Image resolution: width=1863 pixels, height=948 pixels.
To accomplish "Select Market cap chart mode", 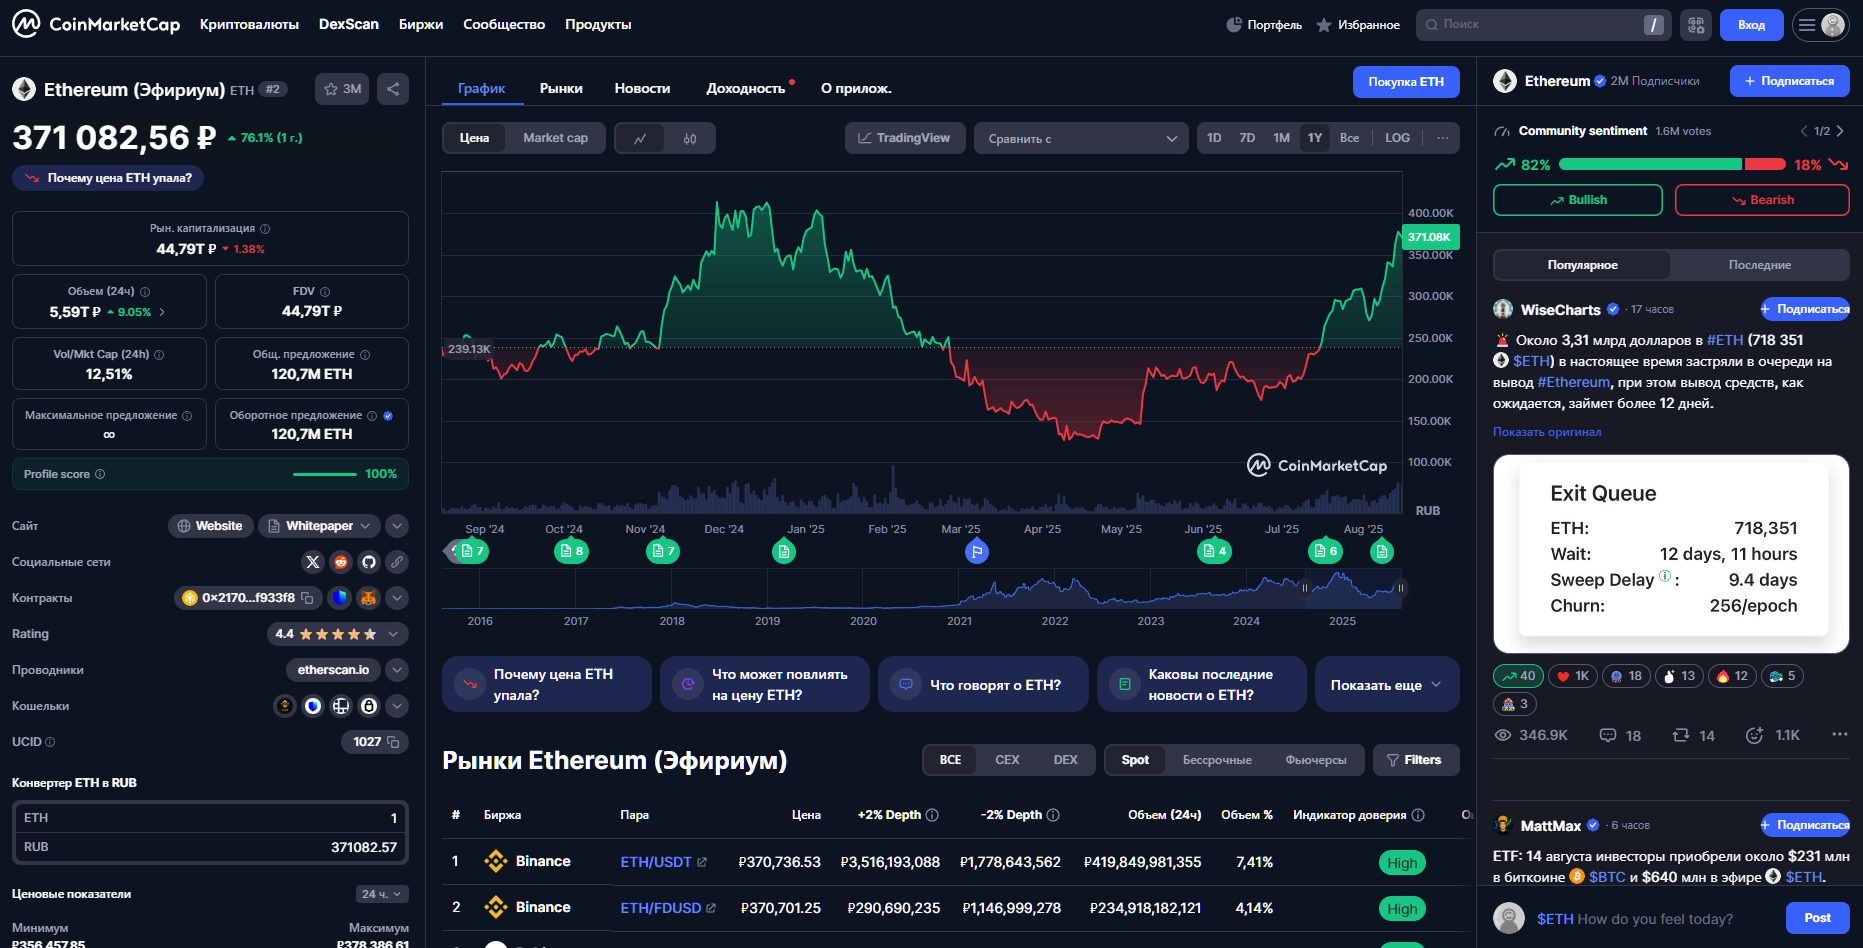I will click(x=555, y=138).
